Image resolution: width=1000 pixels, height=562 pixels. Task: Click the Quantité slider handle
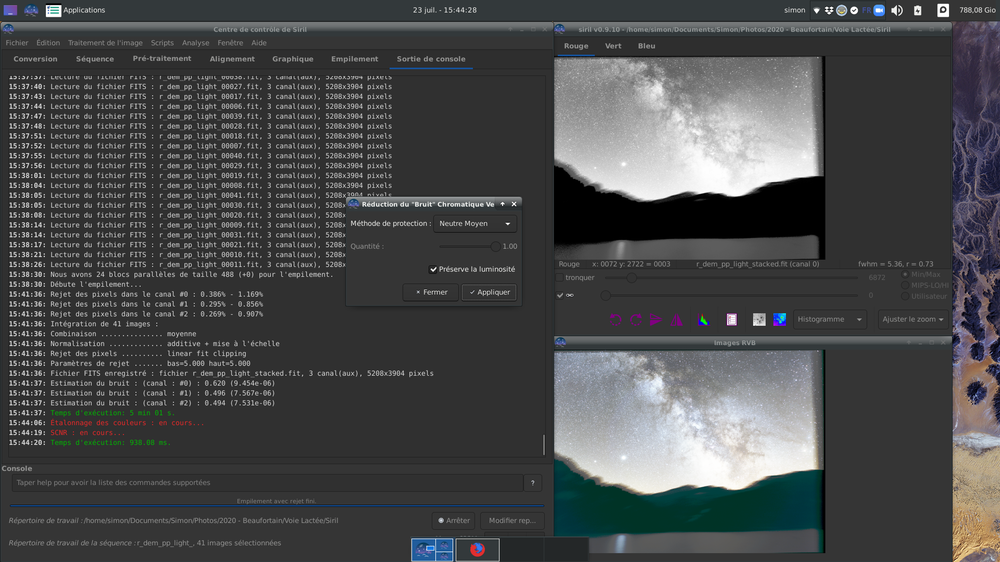(x=495, y=246)
